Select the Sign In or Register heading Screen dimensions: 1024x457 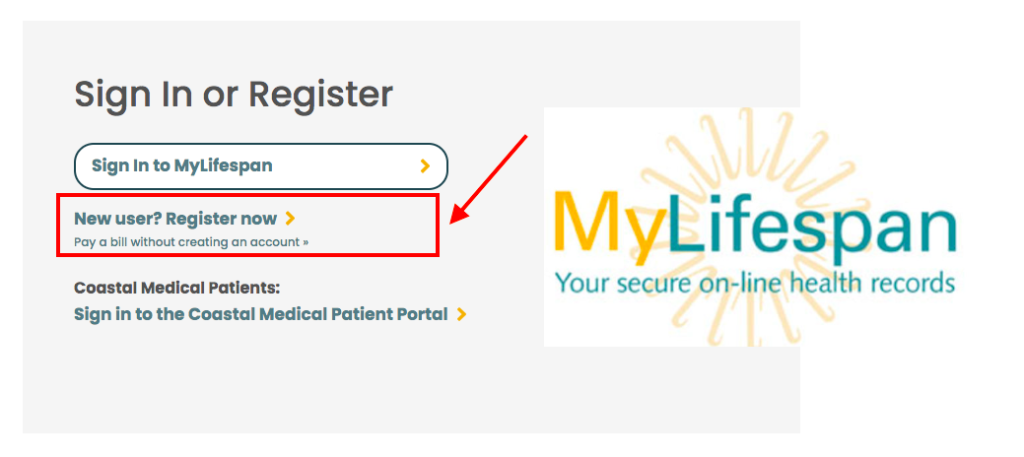click(x=234, y=95)
